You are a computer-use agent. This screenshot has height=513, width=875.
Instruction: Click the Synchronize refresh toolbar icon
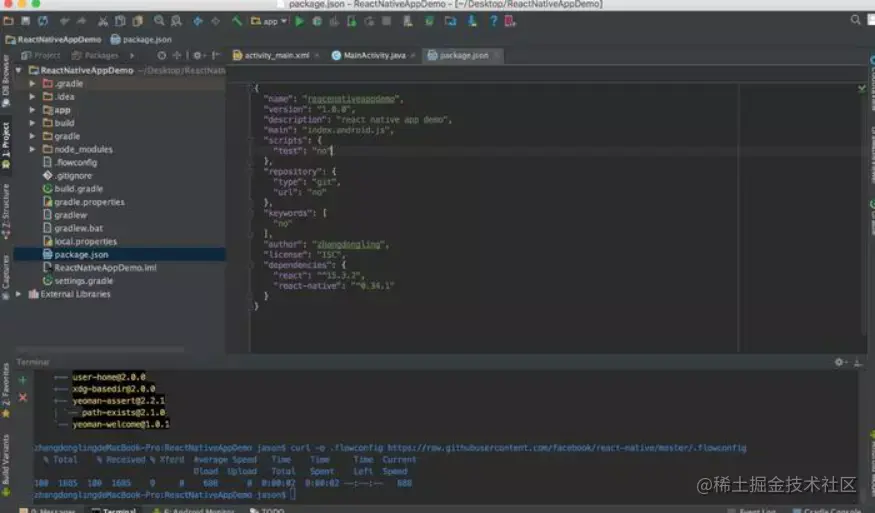click(43, 21)
